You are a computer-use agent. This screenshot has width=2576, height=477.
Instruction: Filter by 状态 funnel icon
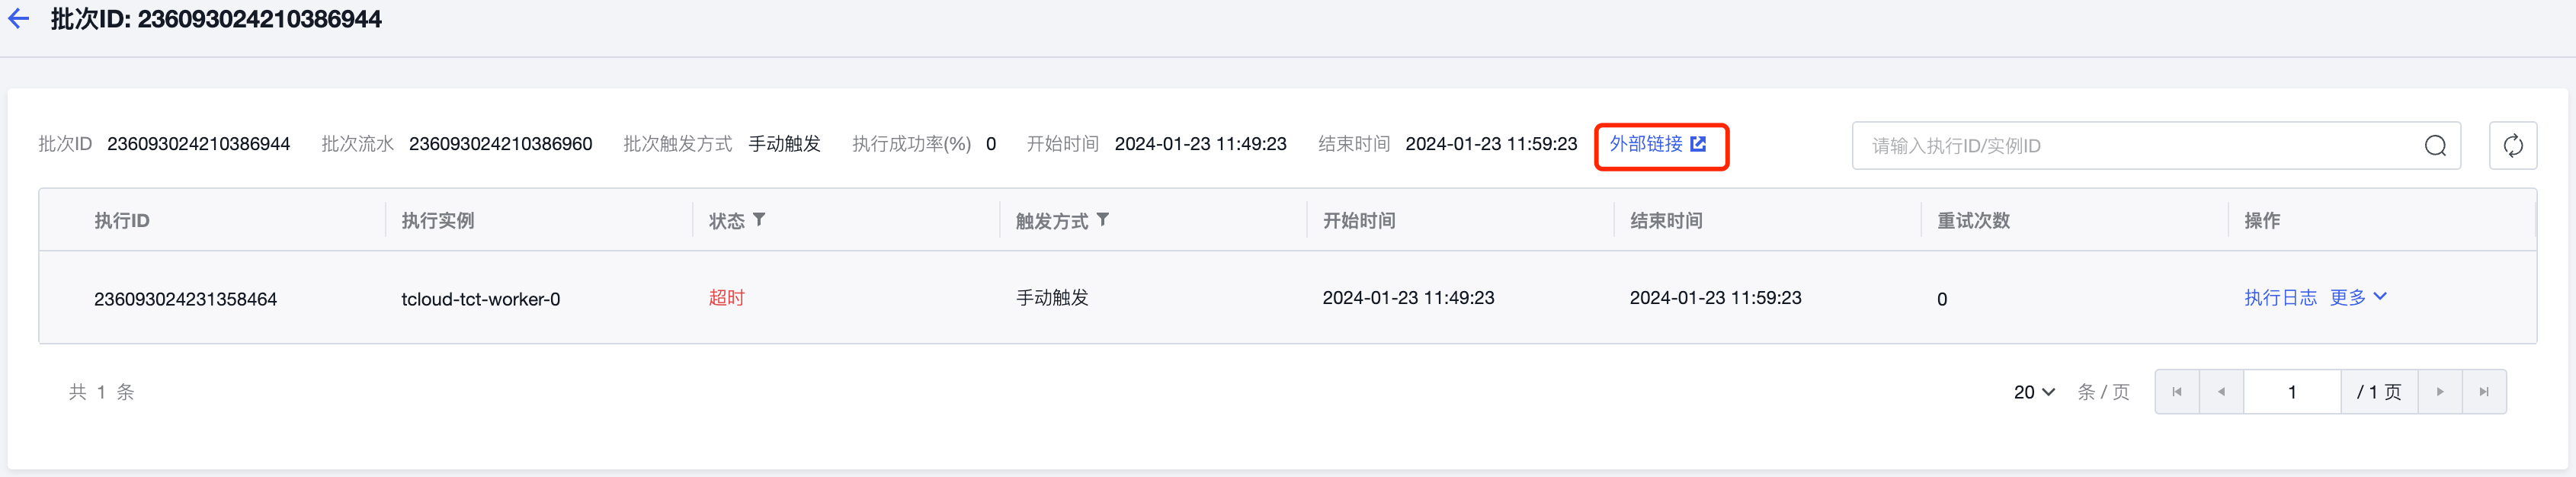(759, 219)
